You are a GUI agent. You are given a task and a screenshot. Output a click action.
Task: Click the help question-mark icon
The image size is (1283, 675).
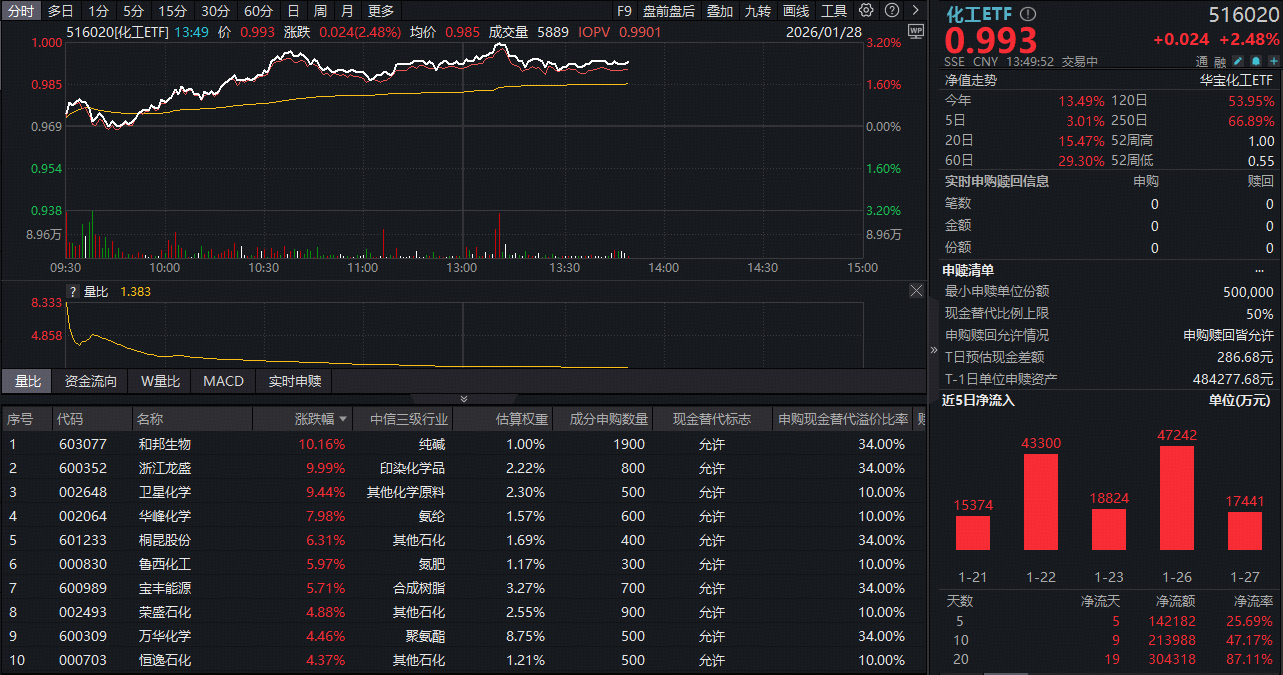892,12
